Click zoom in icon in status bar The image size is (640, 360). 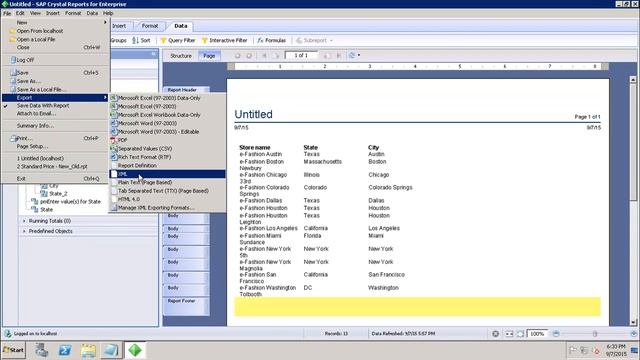[x=634, y=334]
